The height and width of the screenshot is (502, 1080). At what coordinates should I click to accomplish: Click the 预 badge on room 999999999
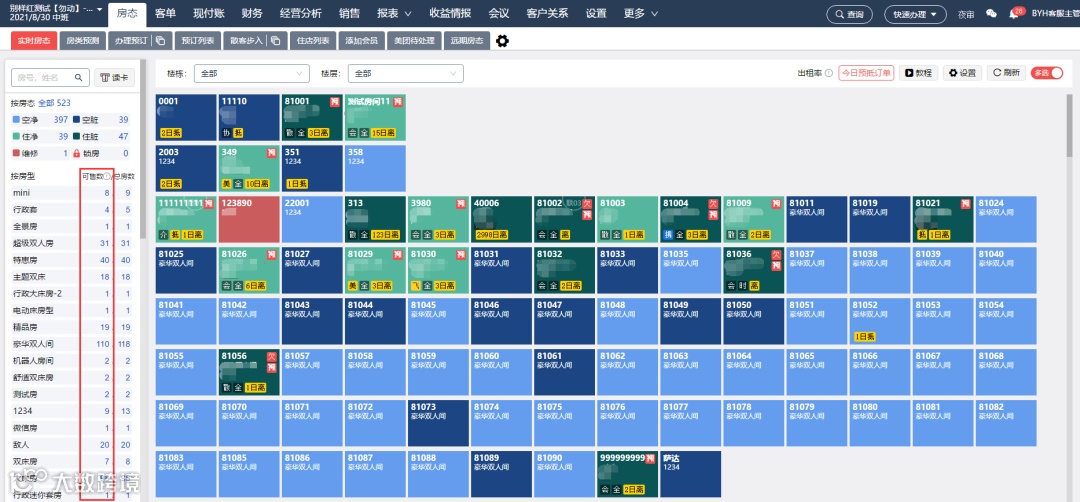click(x=651, y=459)
